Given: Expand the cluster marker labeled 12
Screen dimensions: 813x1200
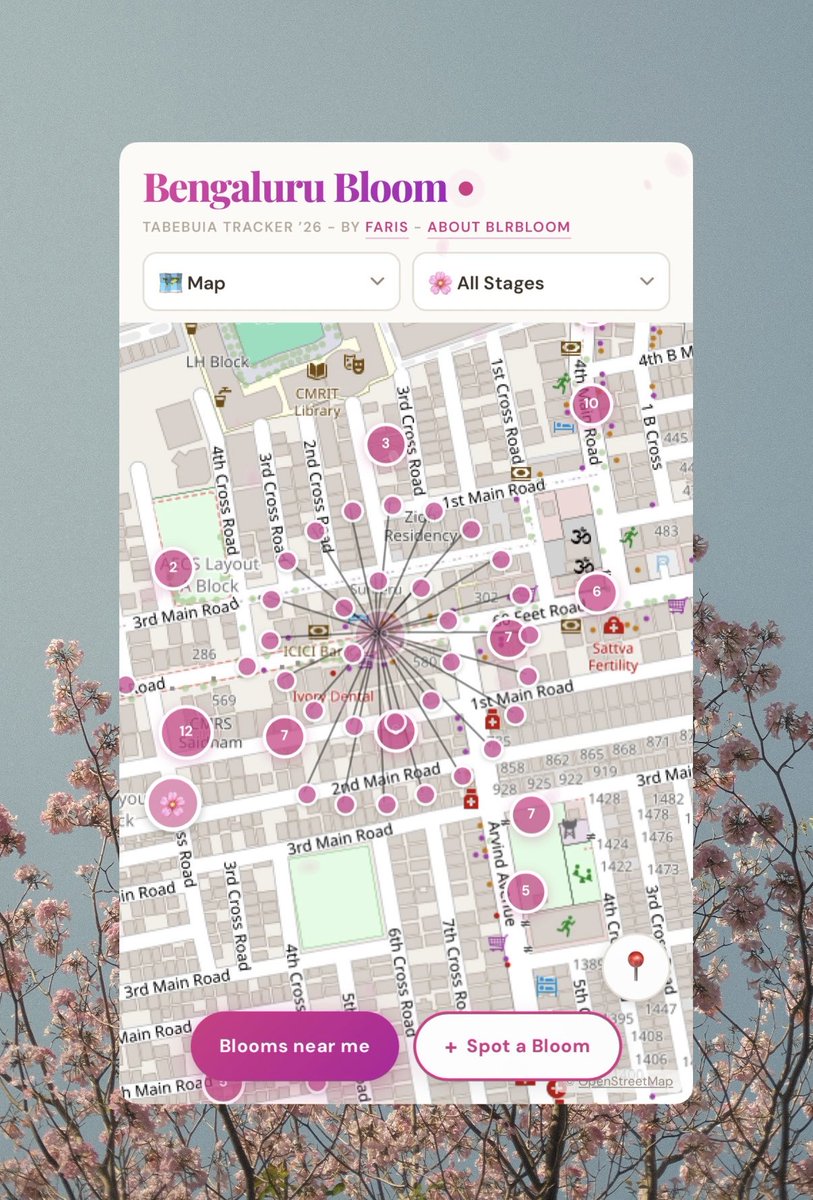Looking at the screenshot, I should tap(186, 731).
